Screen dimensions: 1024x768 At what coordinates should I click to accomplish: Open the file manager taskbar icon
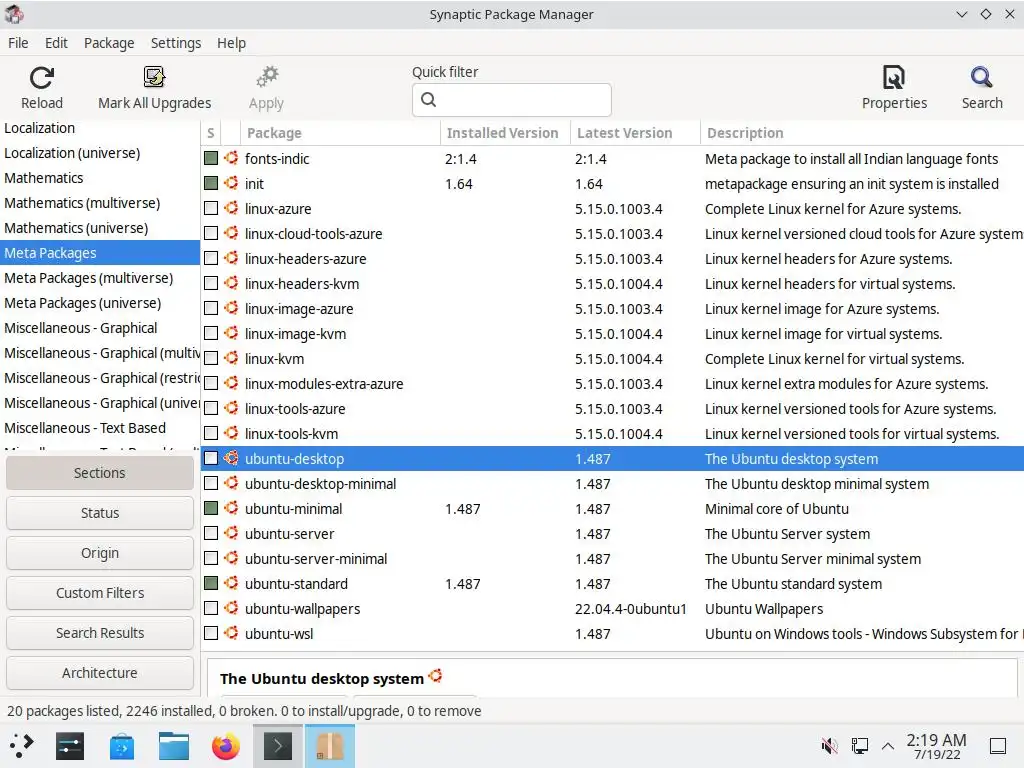coord(174,746)
